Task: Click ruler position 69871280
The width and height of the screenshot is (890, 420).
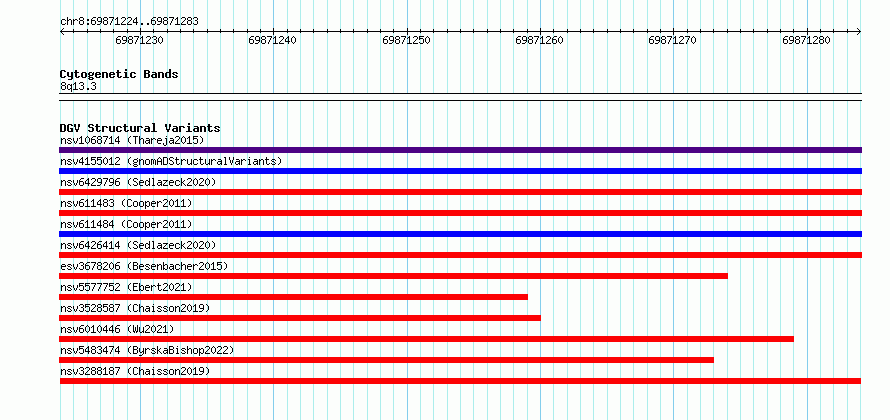Action: point(806,40)
